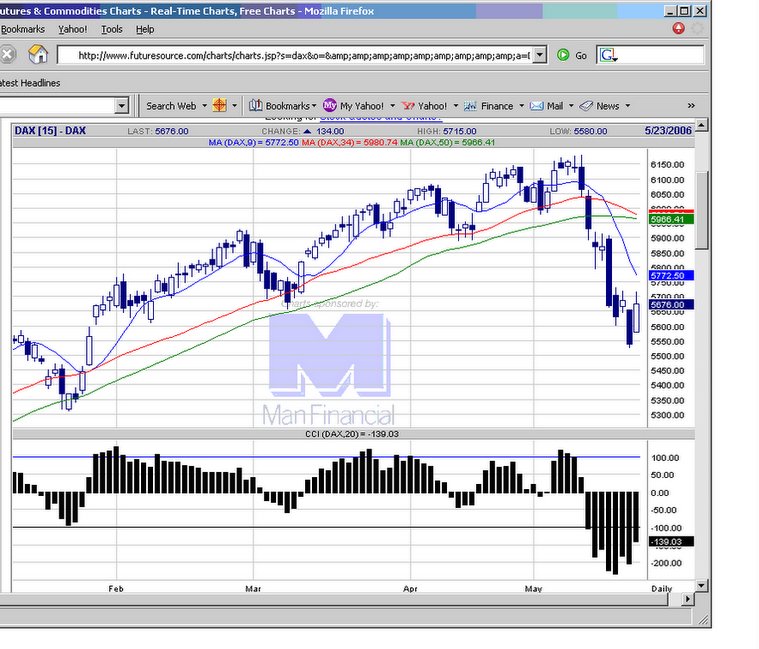Click the green Go arrow icon
This screenshot has width=759, height=649.
[x=563, y=55]
